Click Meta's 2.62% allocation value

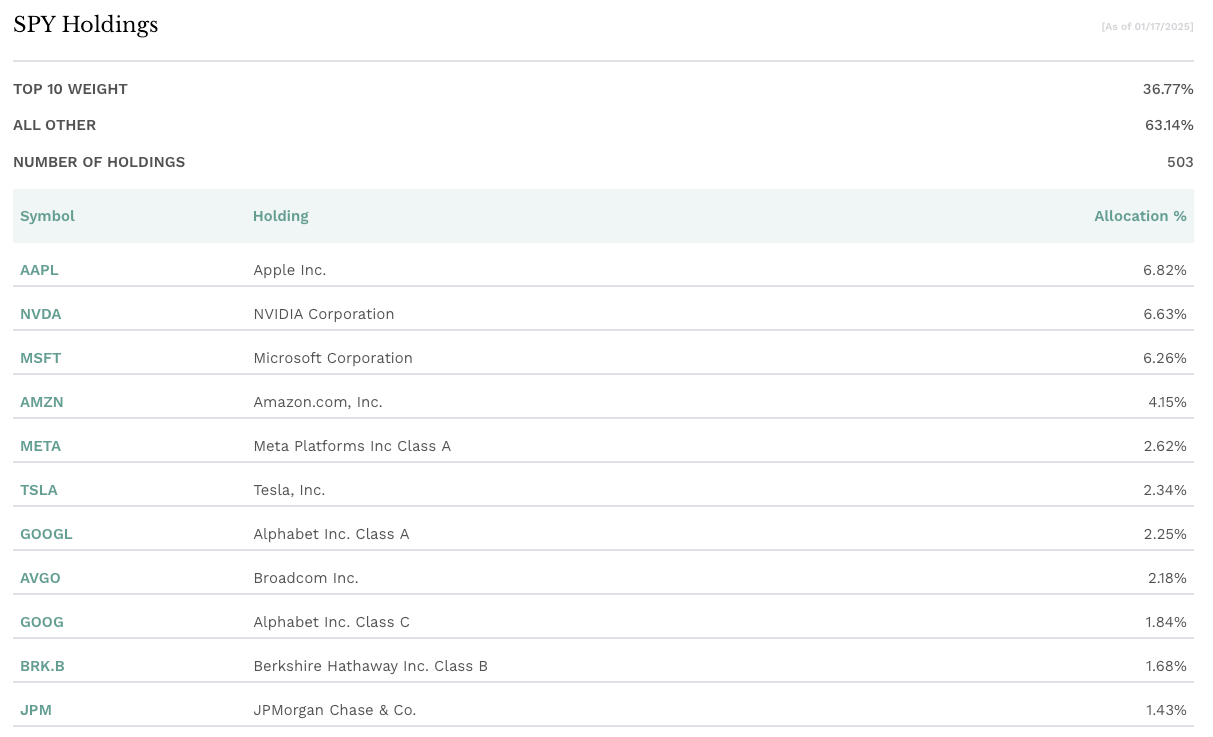pyautogui.click(x=1165, y=446)
